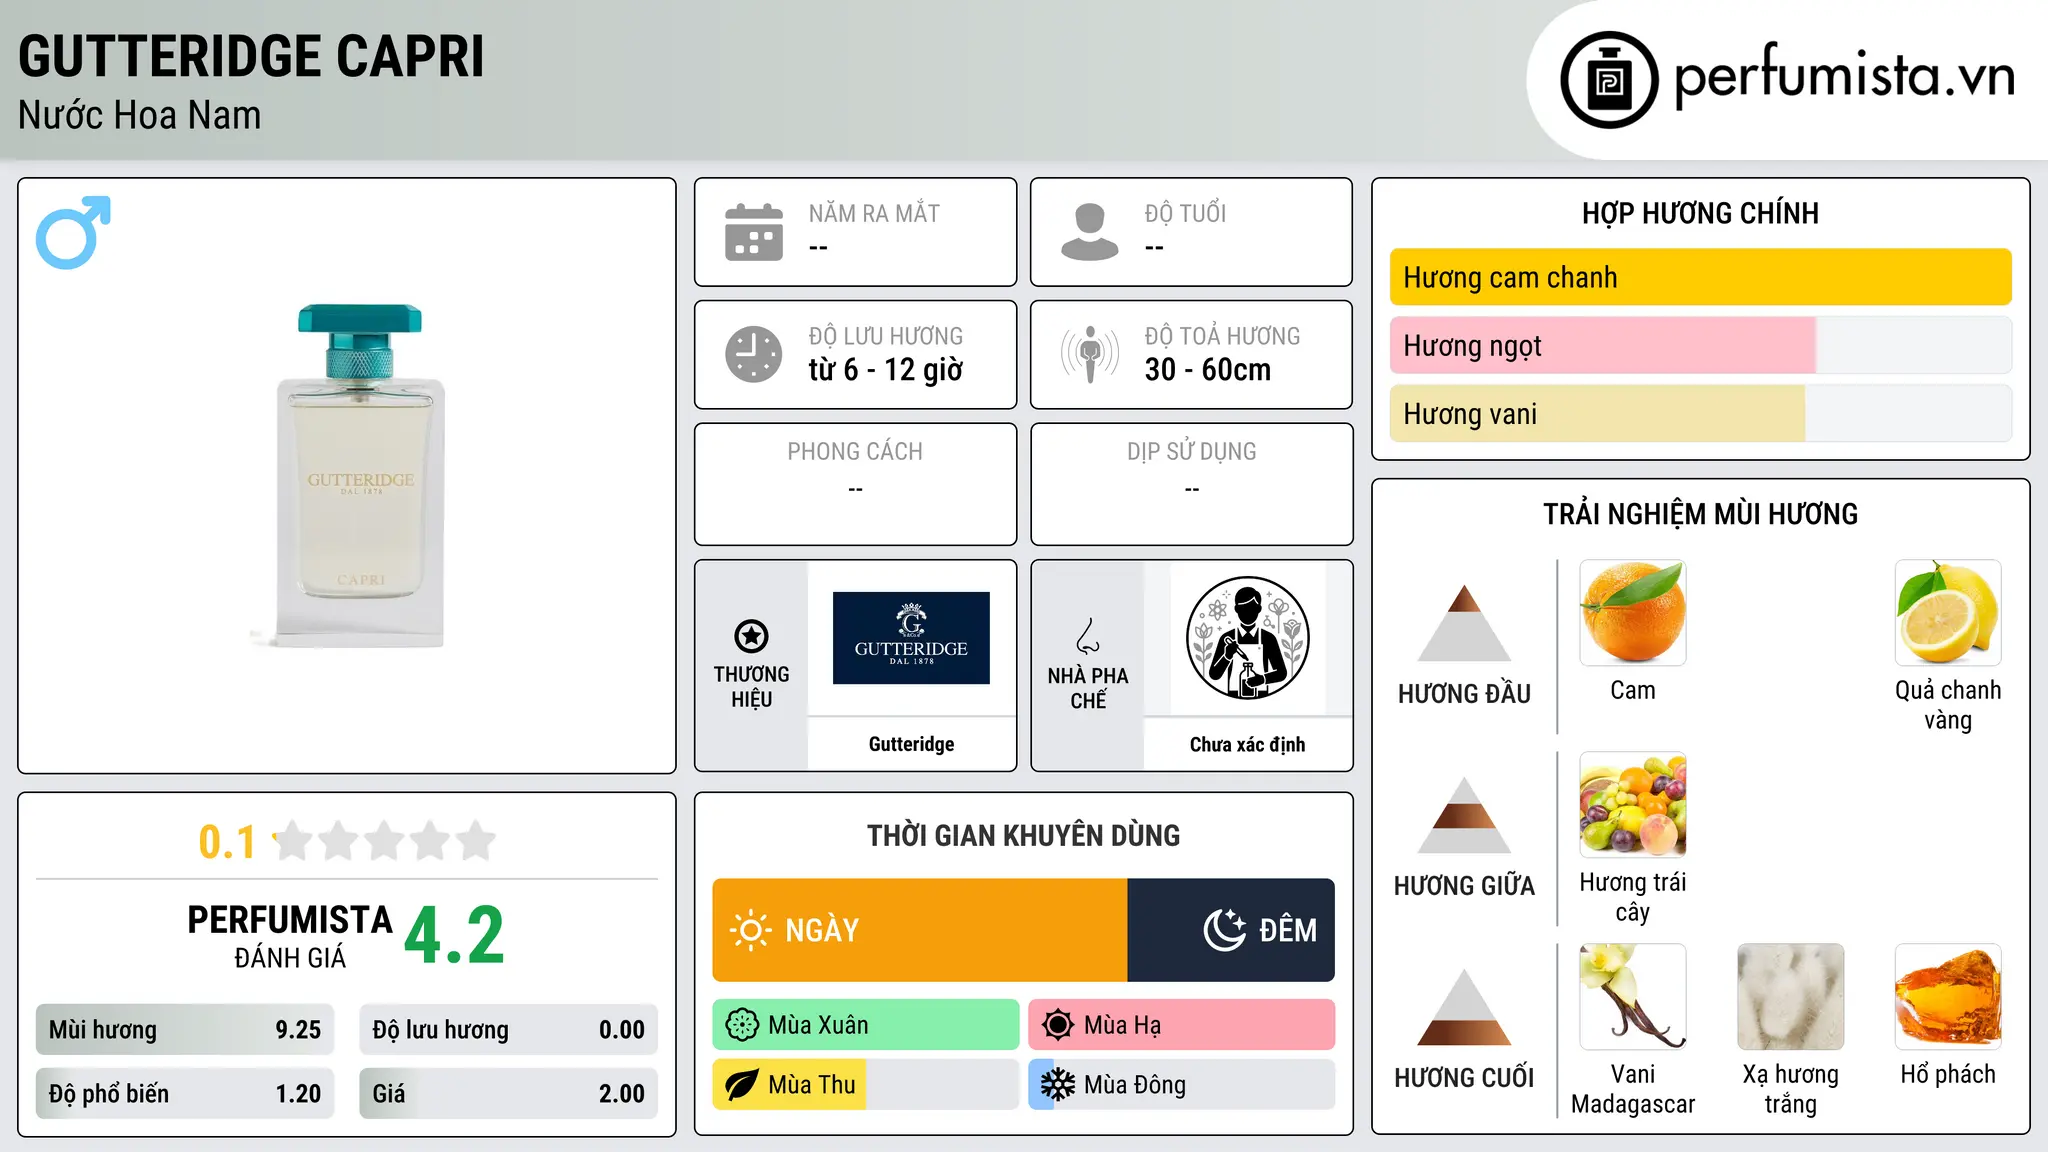Click the Ngày daytime bar segment

(x=920, y=930)
